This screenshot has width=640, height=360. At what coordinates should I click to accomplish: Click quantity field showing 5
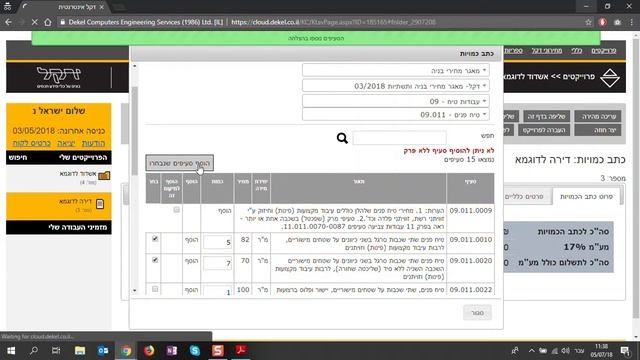click(x=218, y=242)
